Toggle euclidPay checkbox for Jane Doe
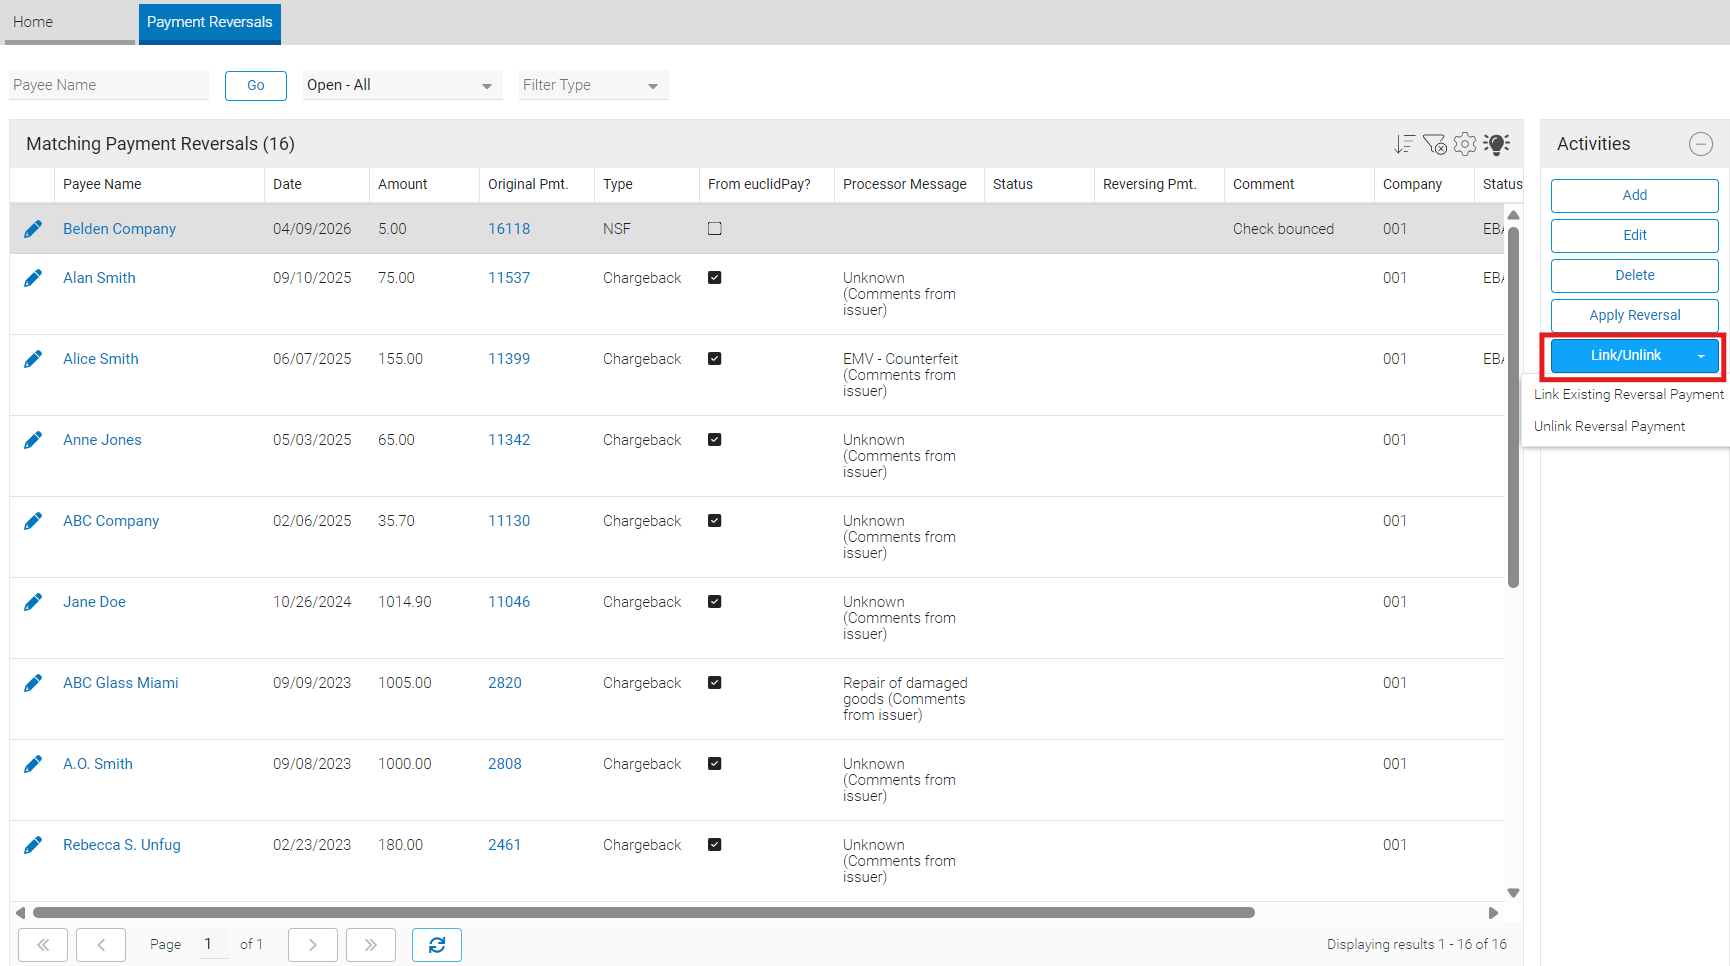The width and height of the screenshot is (1730, 966). click(715, 602)
